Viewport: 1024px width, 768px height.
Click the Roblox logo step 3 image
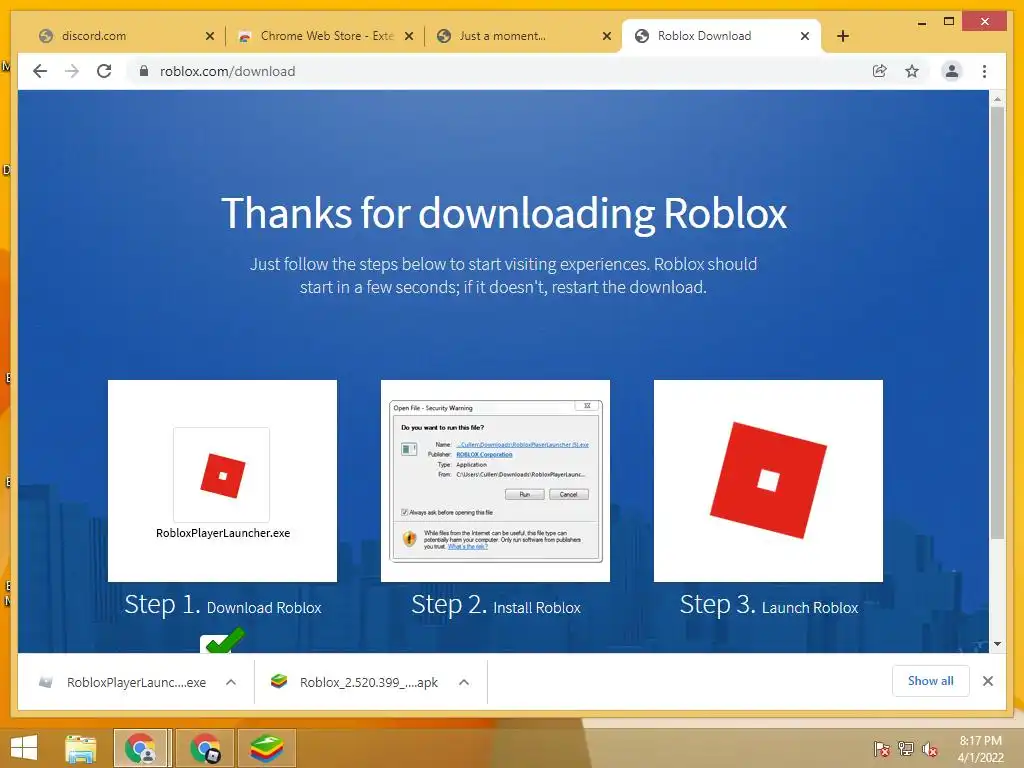point(768,481)
